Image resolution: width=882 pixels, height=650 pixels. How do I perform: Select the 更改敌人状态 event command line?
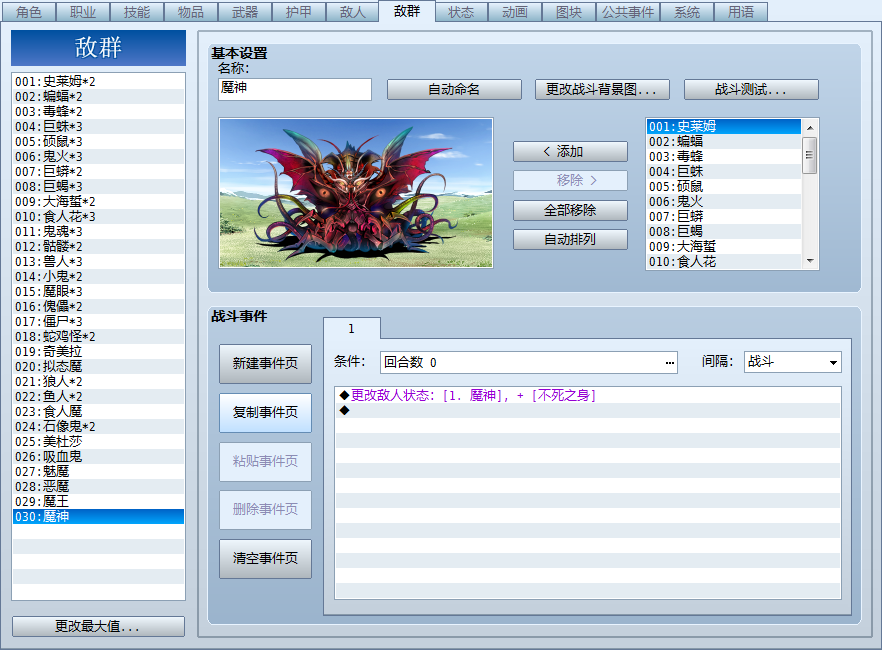588,395
